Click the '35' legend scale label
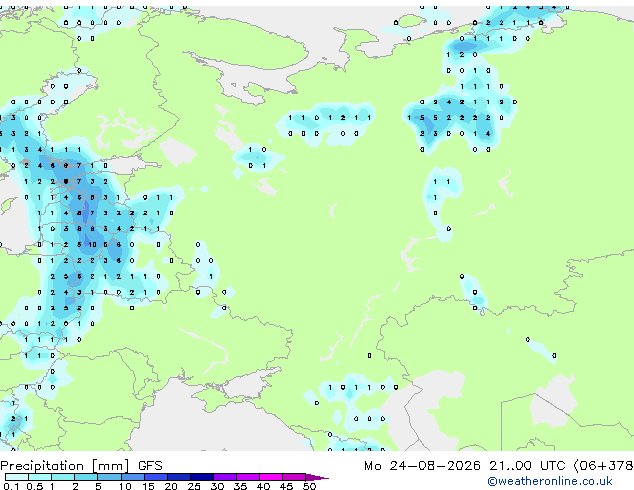634x490 pixels. coord(240,486)
